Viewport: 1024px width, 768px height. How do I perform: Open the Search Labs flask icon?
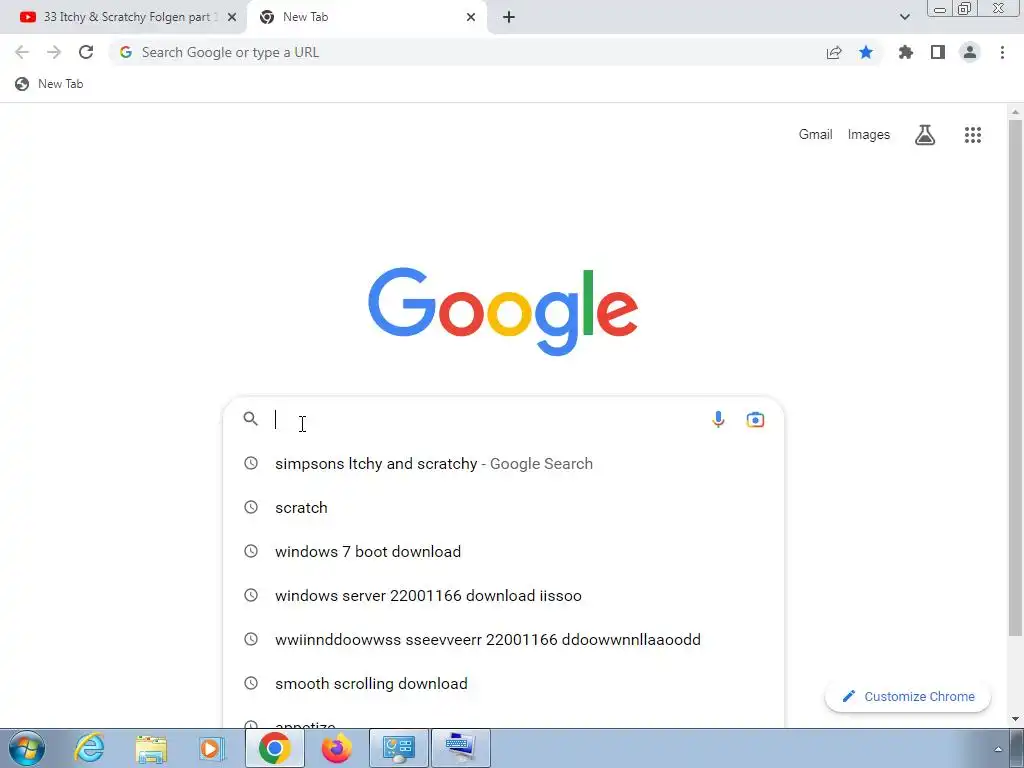(925, 135)
